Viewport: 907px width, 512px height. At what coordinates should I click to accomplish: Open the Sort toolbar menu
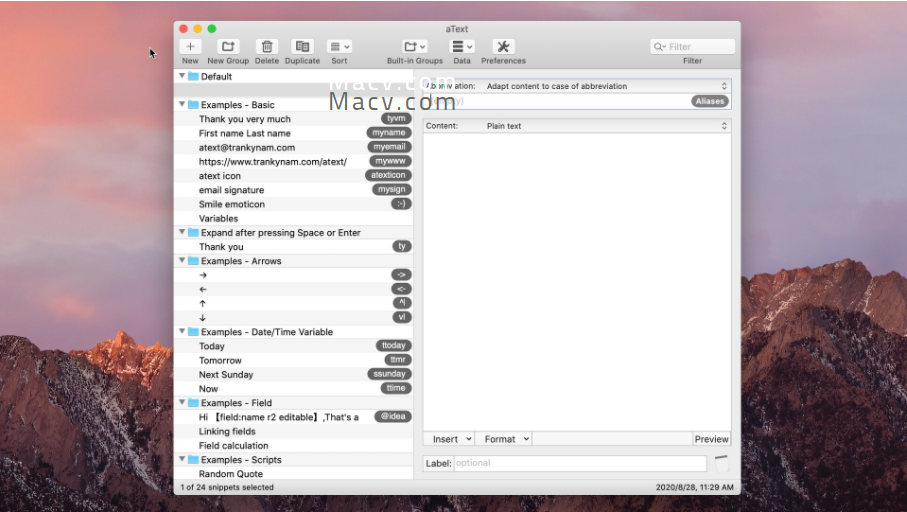click(x=340, y=46)
